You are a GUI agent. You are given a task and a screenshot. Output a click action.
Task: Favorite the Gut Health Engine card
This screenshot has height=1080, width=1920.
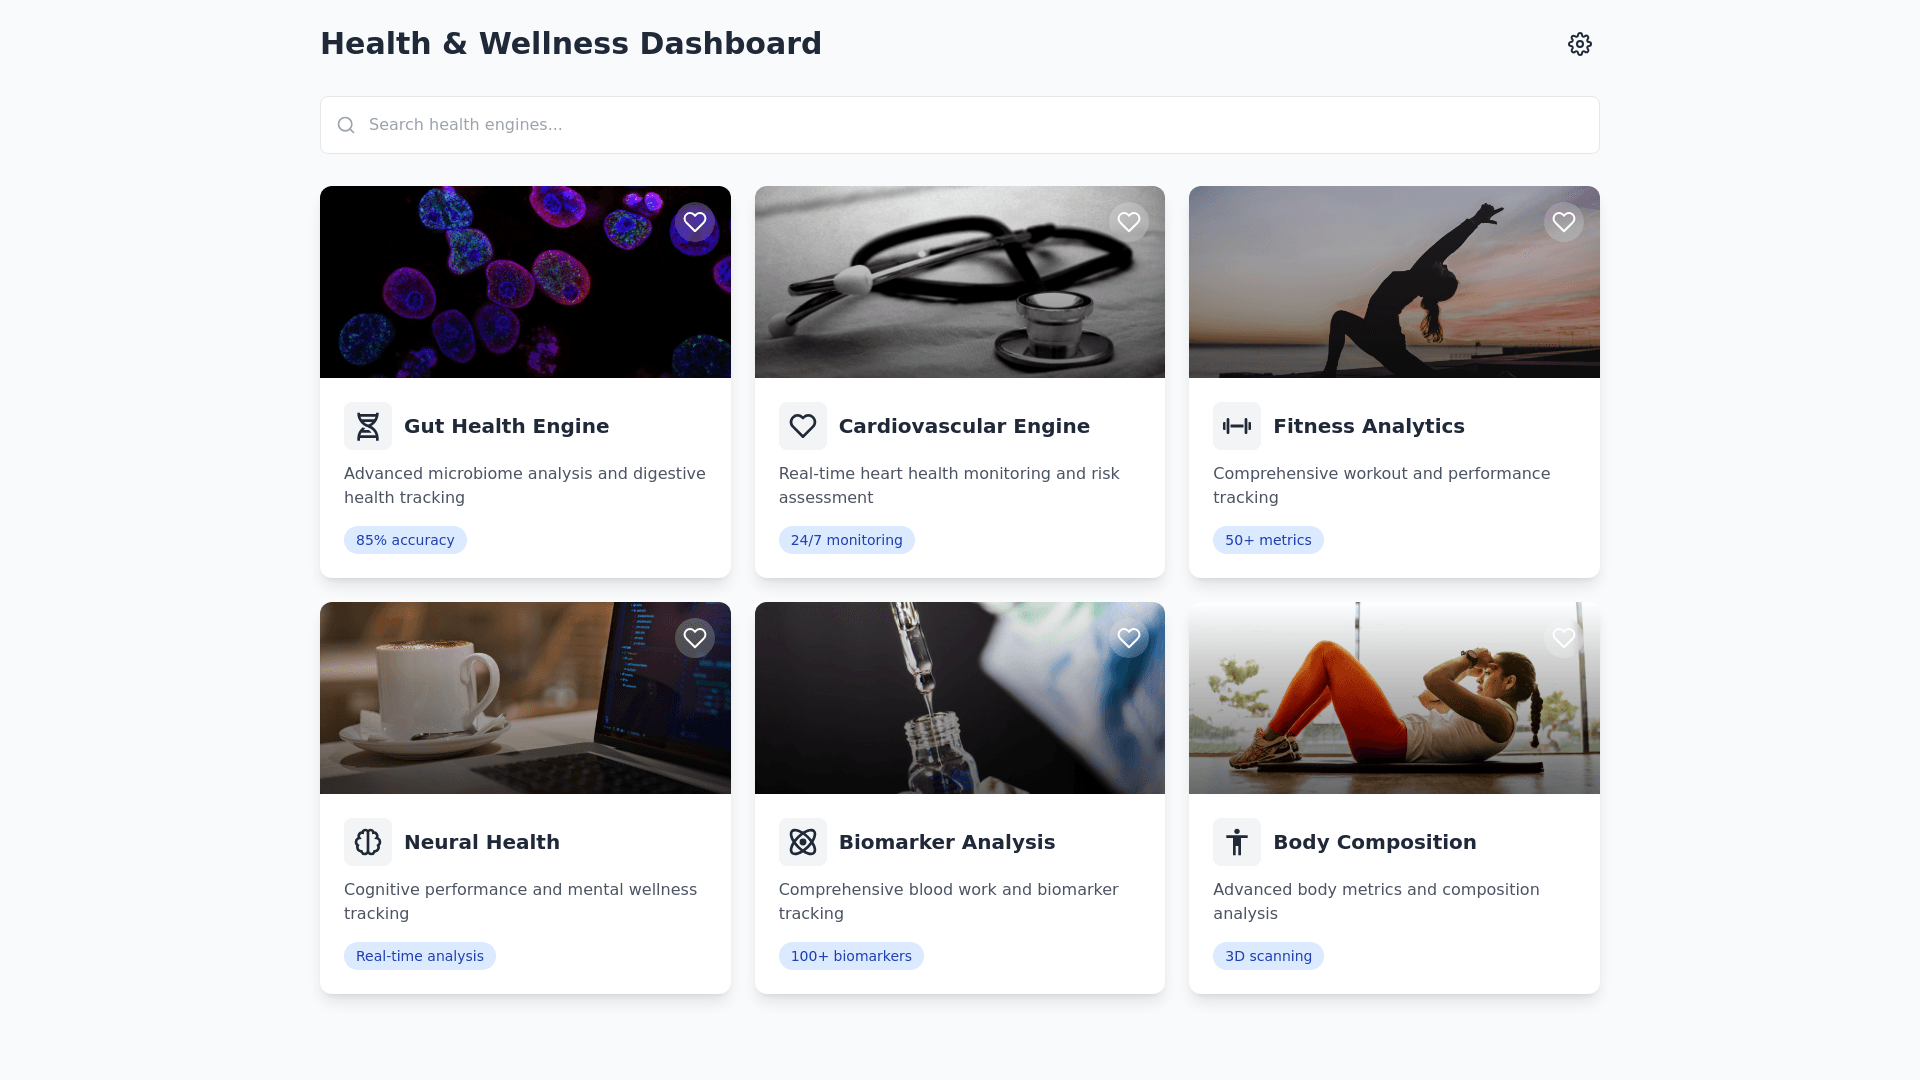pyautogui.click(x=694, y=222)
